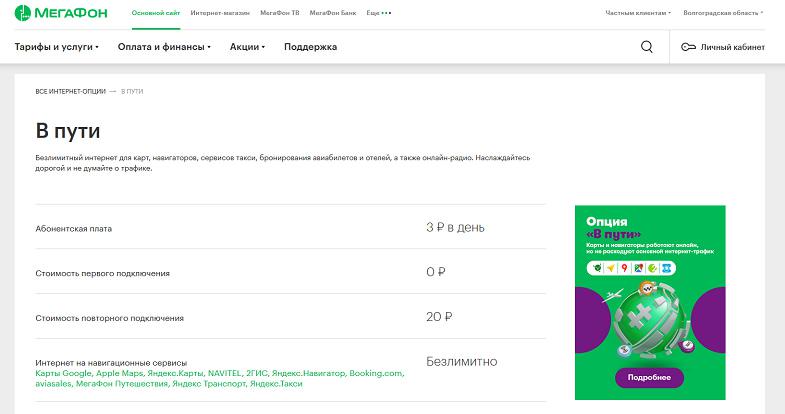Open the NAVITEL link

[225, 373]
